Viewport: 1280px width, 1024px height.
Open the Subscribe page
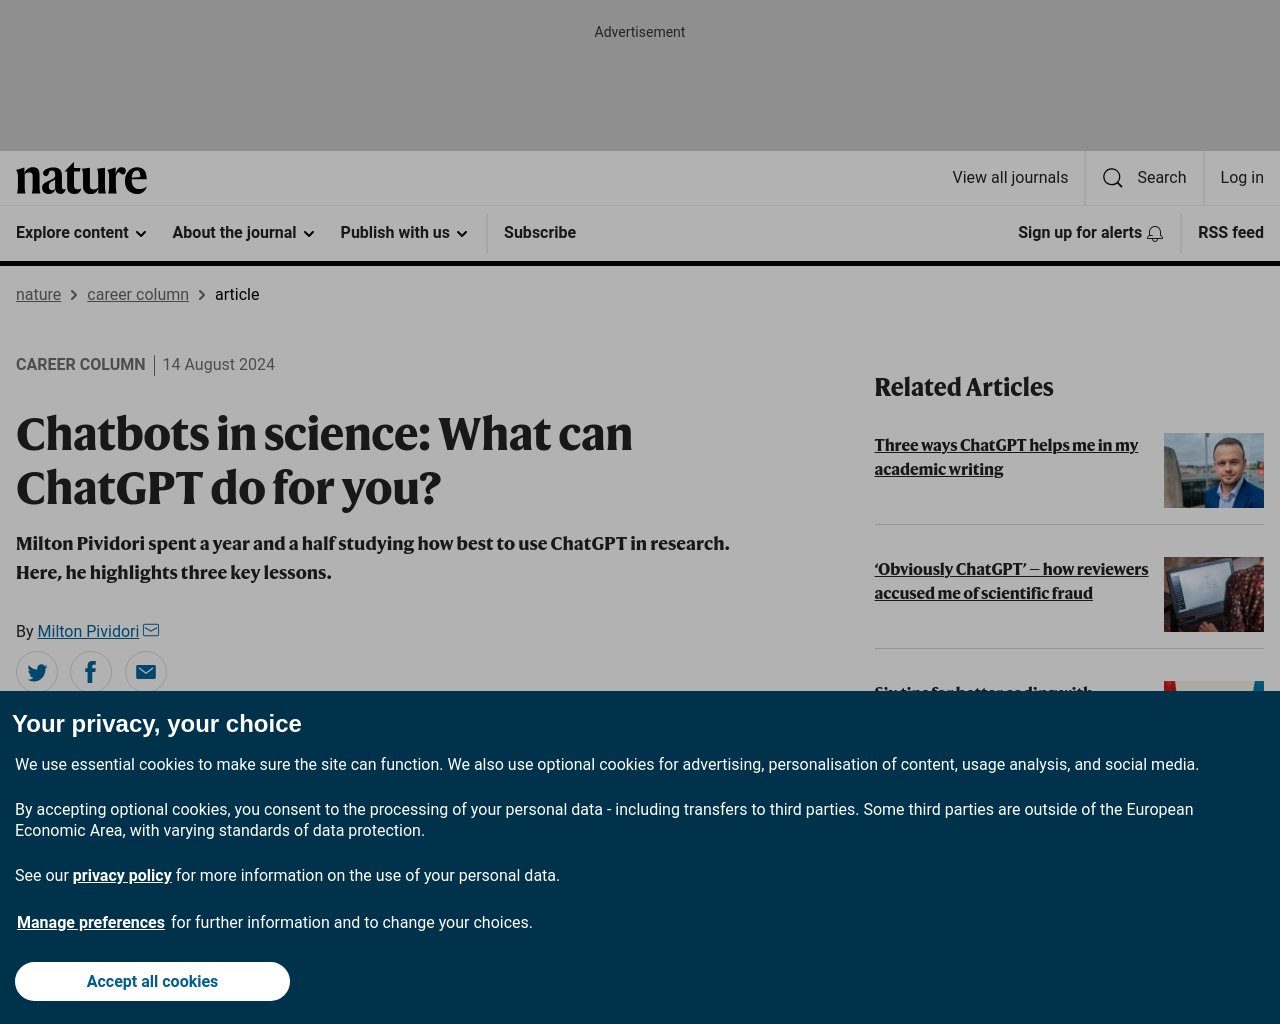pyautogui.click(x=540, y=233)
